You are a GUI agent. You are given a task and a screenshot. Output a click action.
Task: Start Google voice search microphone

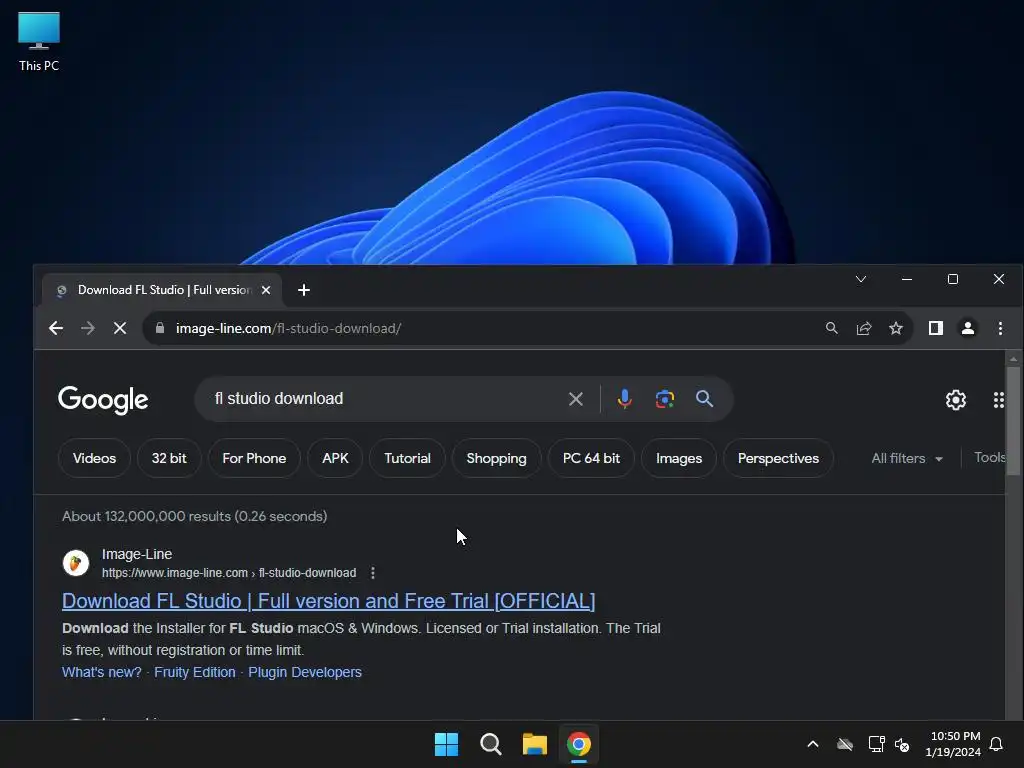coord(624,398)
